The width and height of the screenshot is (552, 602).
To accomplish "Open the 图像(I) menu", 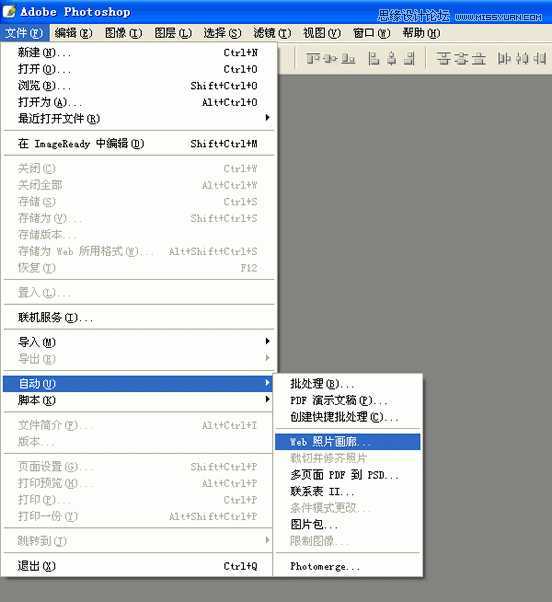I will point(123,33).
